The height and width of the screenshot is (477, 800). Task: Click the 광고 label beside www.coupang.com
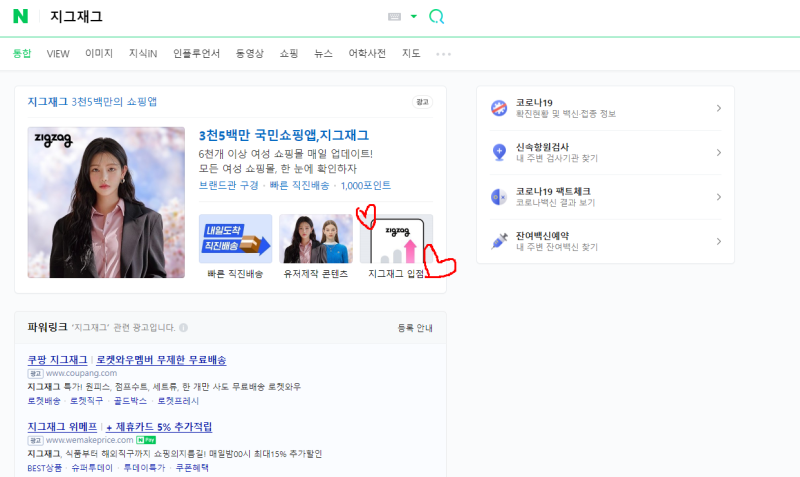[35, 373]
